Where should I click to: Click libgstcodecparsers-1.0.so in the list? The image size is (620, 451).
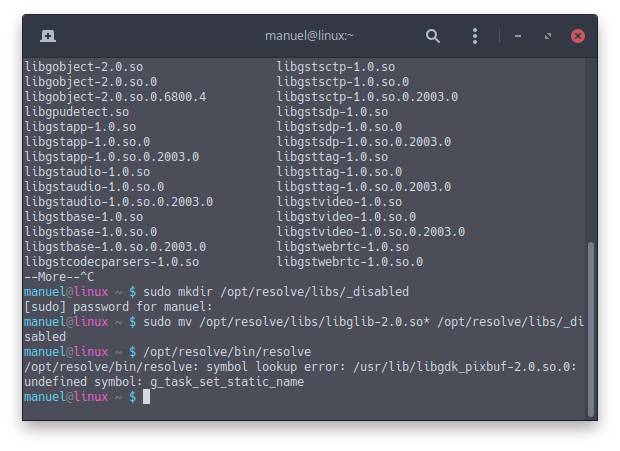coord(112,262)
